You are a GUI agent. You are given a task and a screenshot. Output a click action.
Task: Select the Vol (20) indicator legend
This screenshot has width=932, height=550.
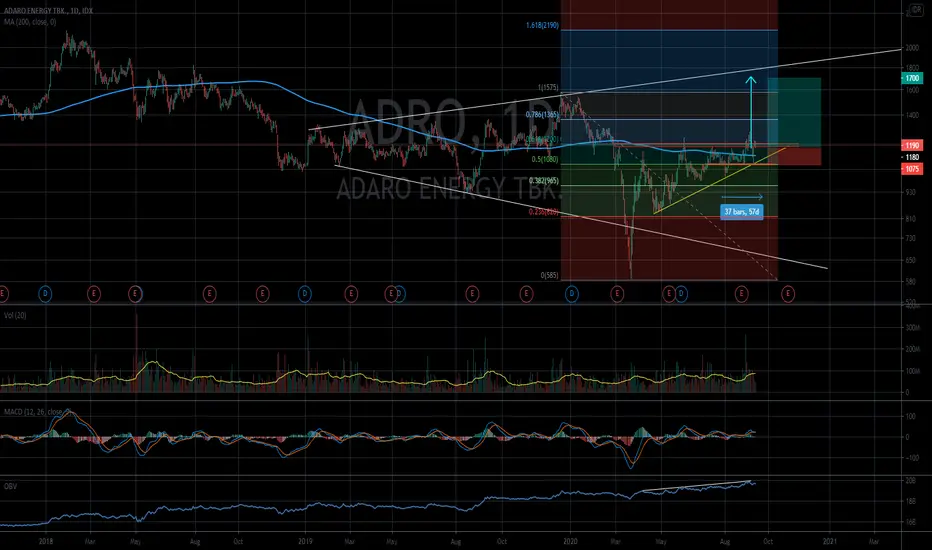pos(15,315)
